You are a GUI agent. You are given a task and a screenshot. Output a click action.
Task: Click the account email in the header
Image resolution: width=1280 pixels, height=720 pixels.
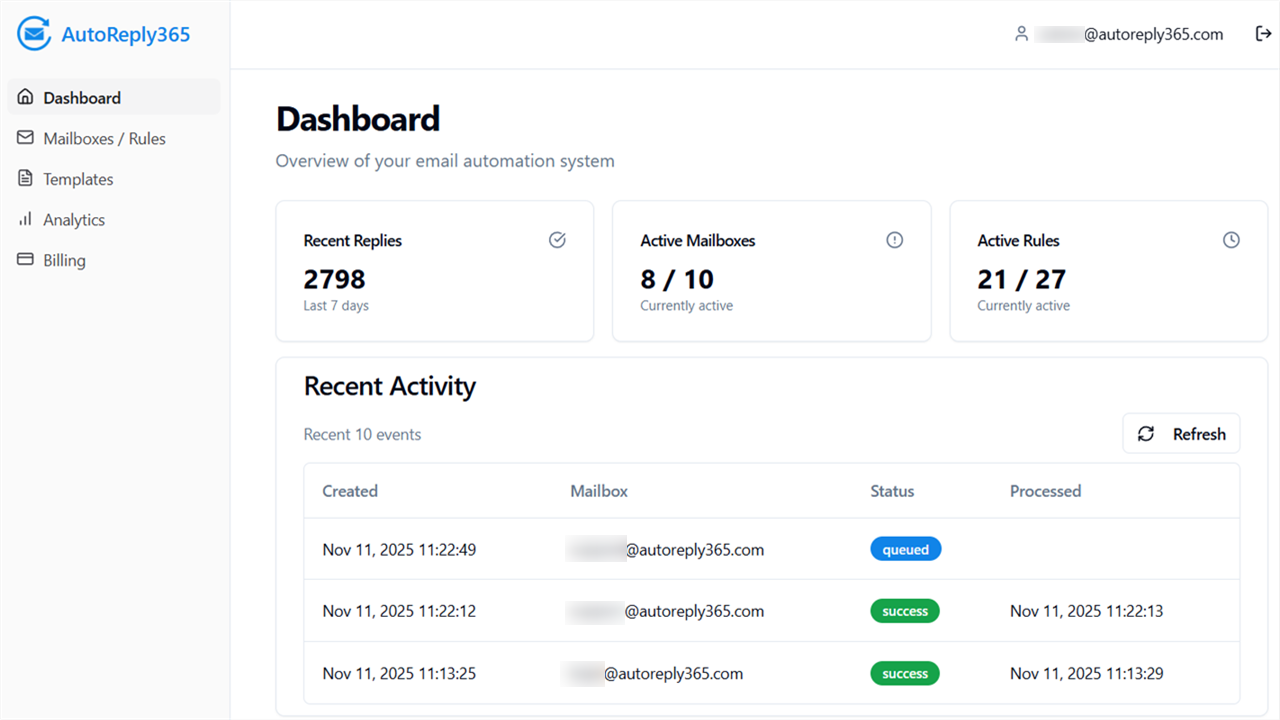[x=1130, y=34]
